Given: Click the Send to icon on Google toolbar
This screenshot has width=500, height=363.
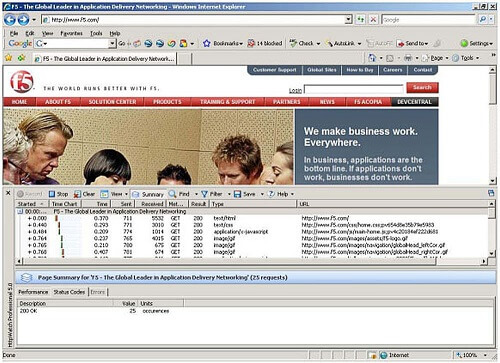Looking at the screenshot, I should 400,44.
